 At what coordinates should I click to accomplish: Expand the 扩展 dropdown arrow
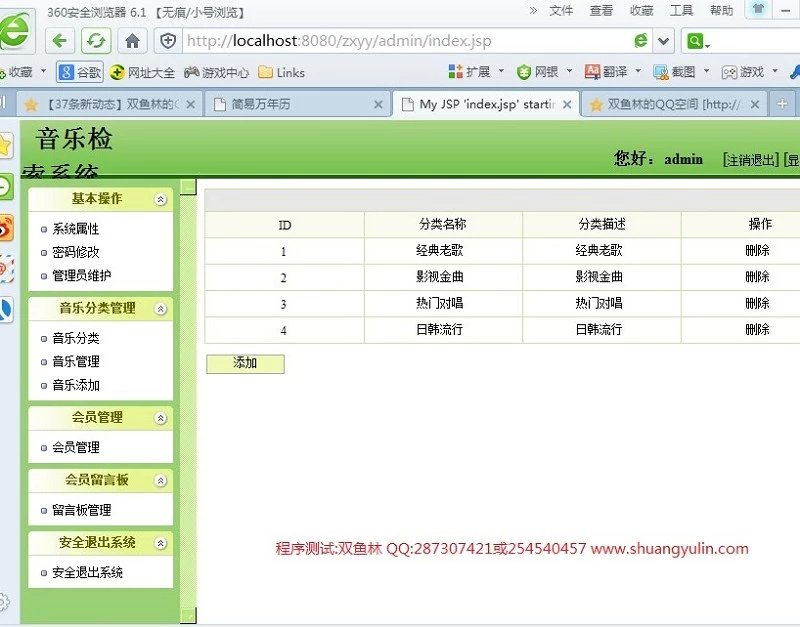501,71
